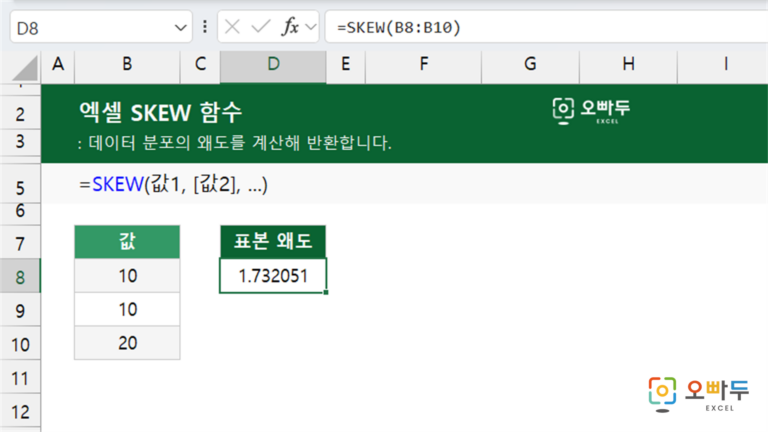The height and width of the screenshot is (432, 768).
Task: Select cell B9 containing 10
Action: 127,310
